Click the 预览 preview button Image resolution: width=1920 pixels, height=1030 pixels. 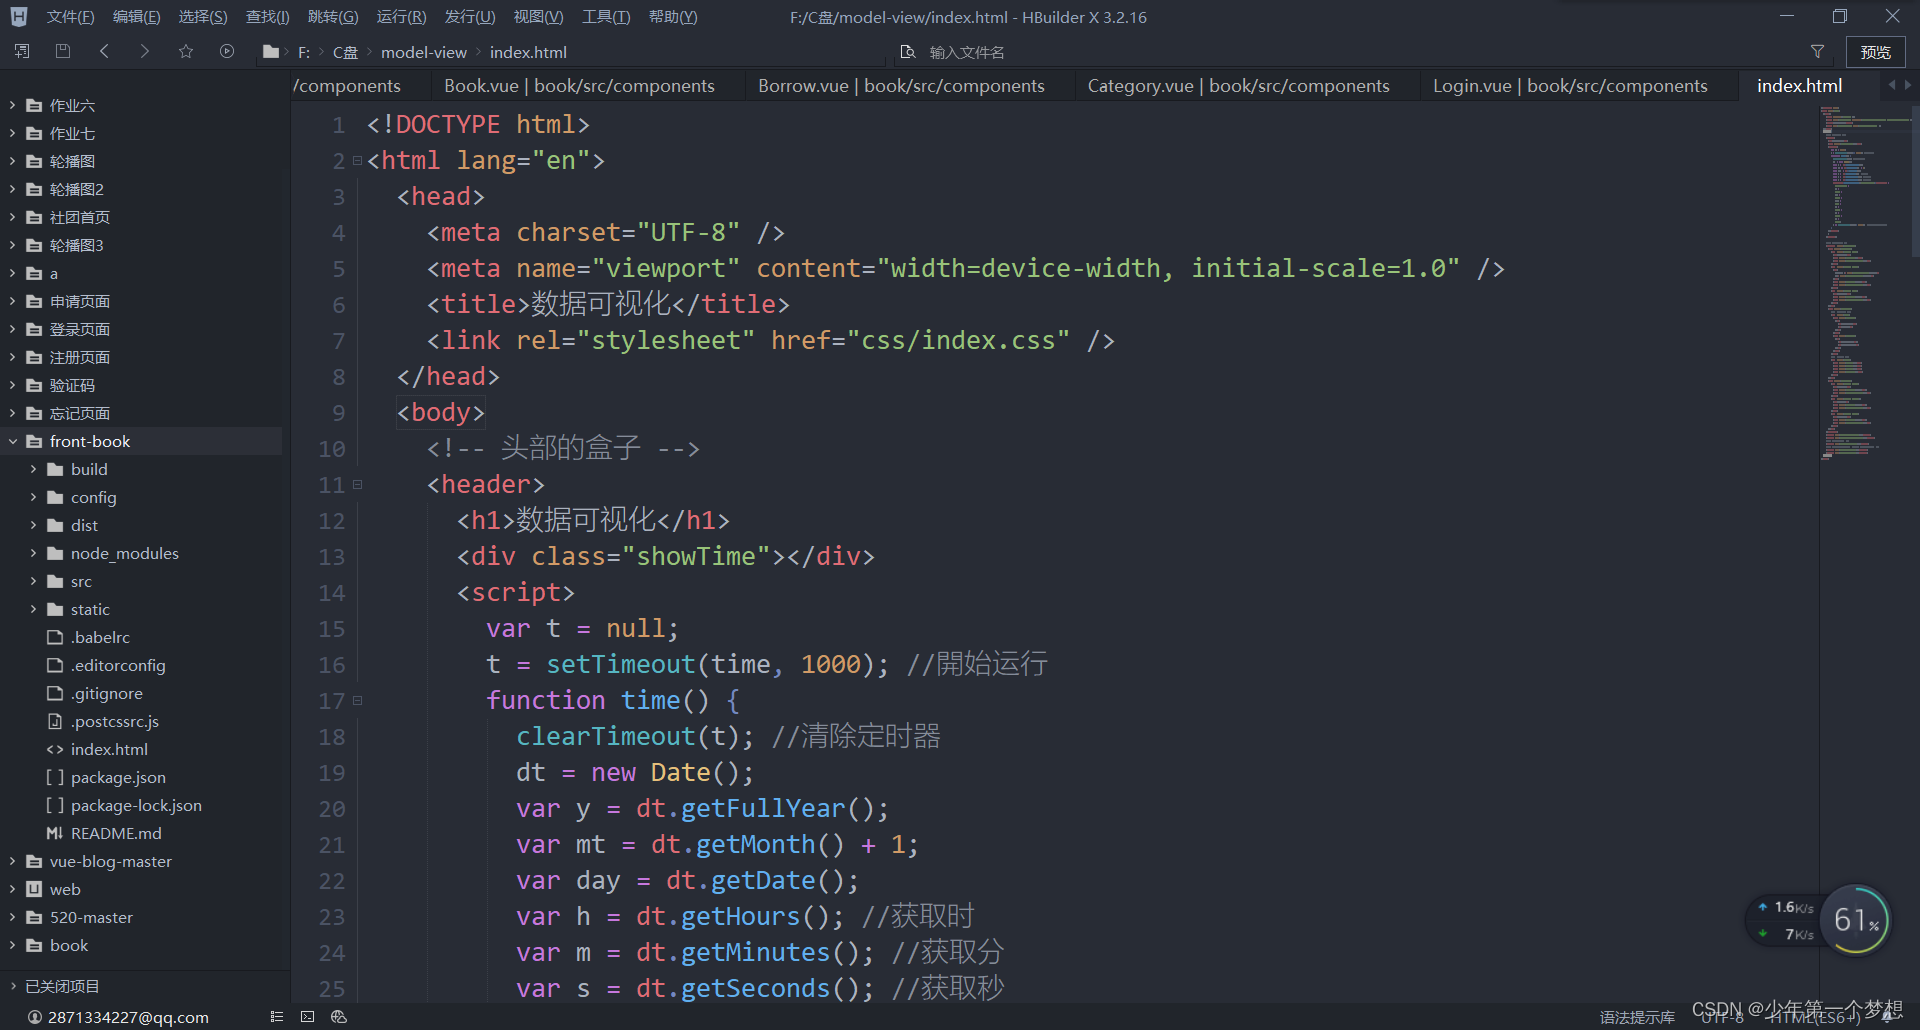(1875, 52)
